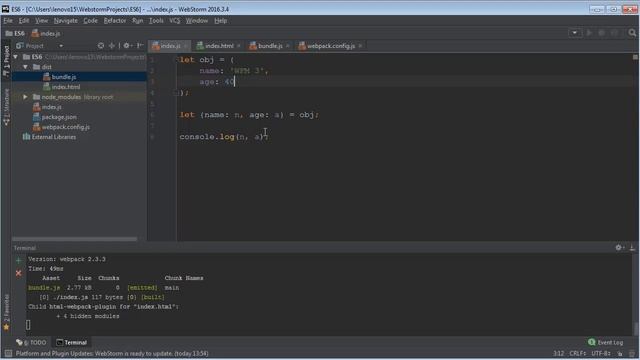Toggle the Terminal tool window tab

(x=72, y=342)
